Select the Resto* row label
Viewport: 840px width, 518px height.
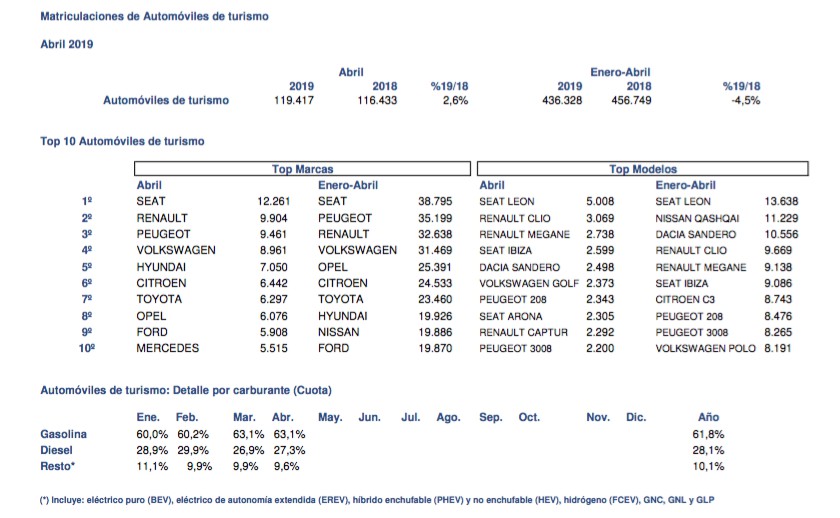[57, 467]
